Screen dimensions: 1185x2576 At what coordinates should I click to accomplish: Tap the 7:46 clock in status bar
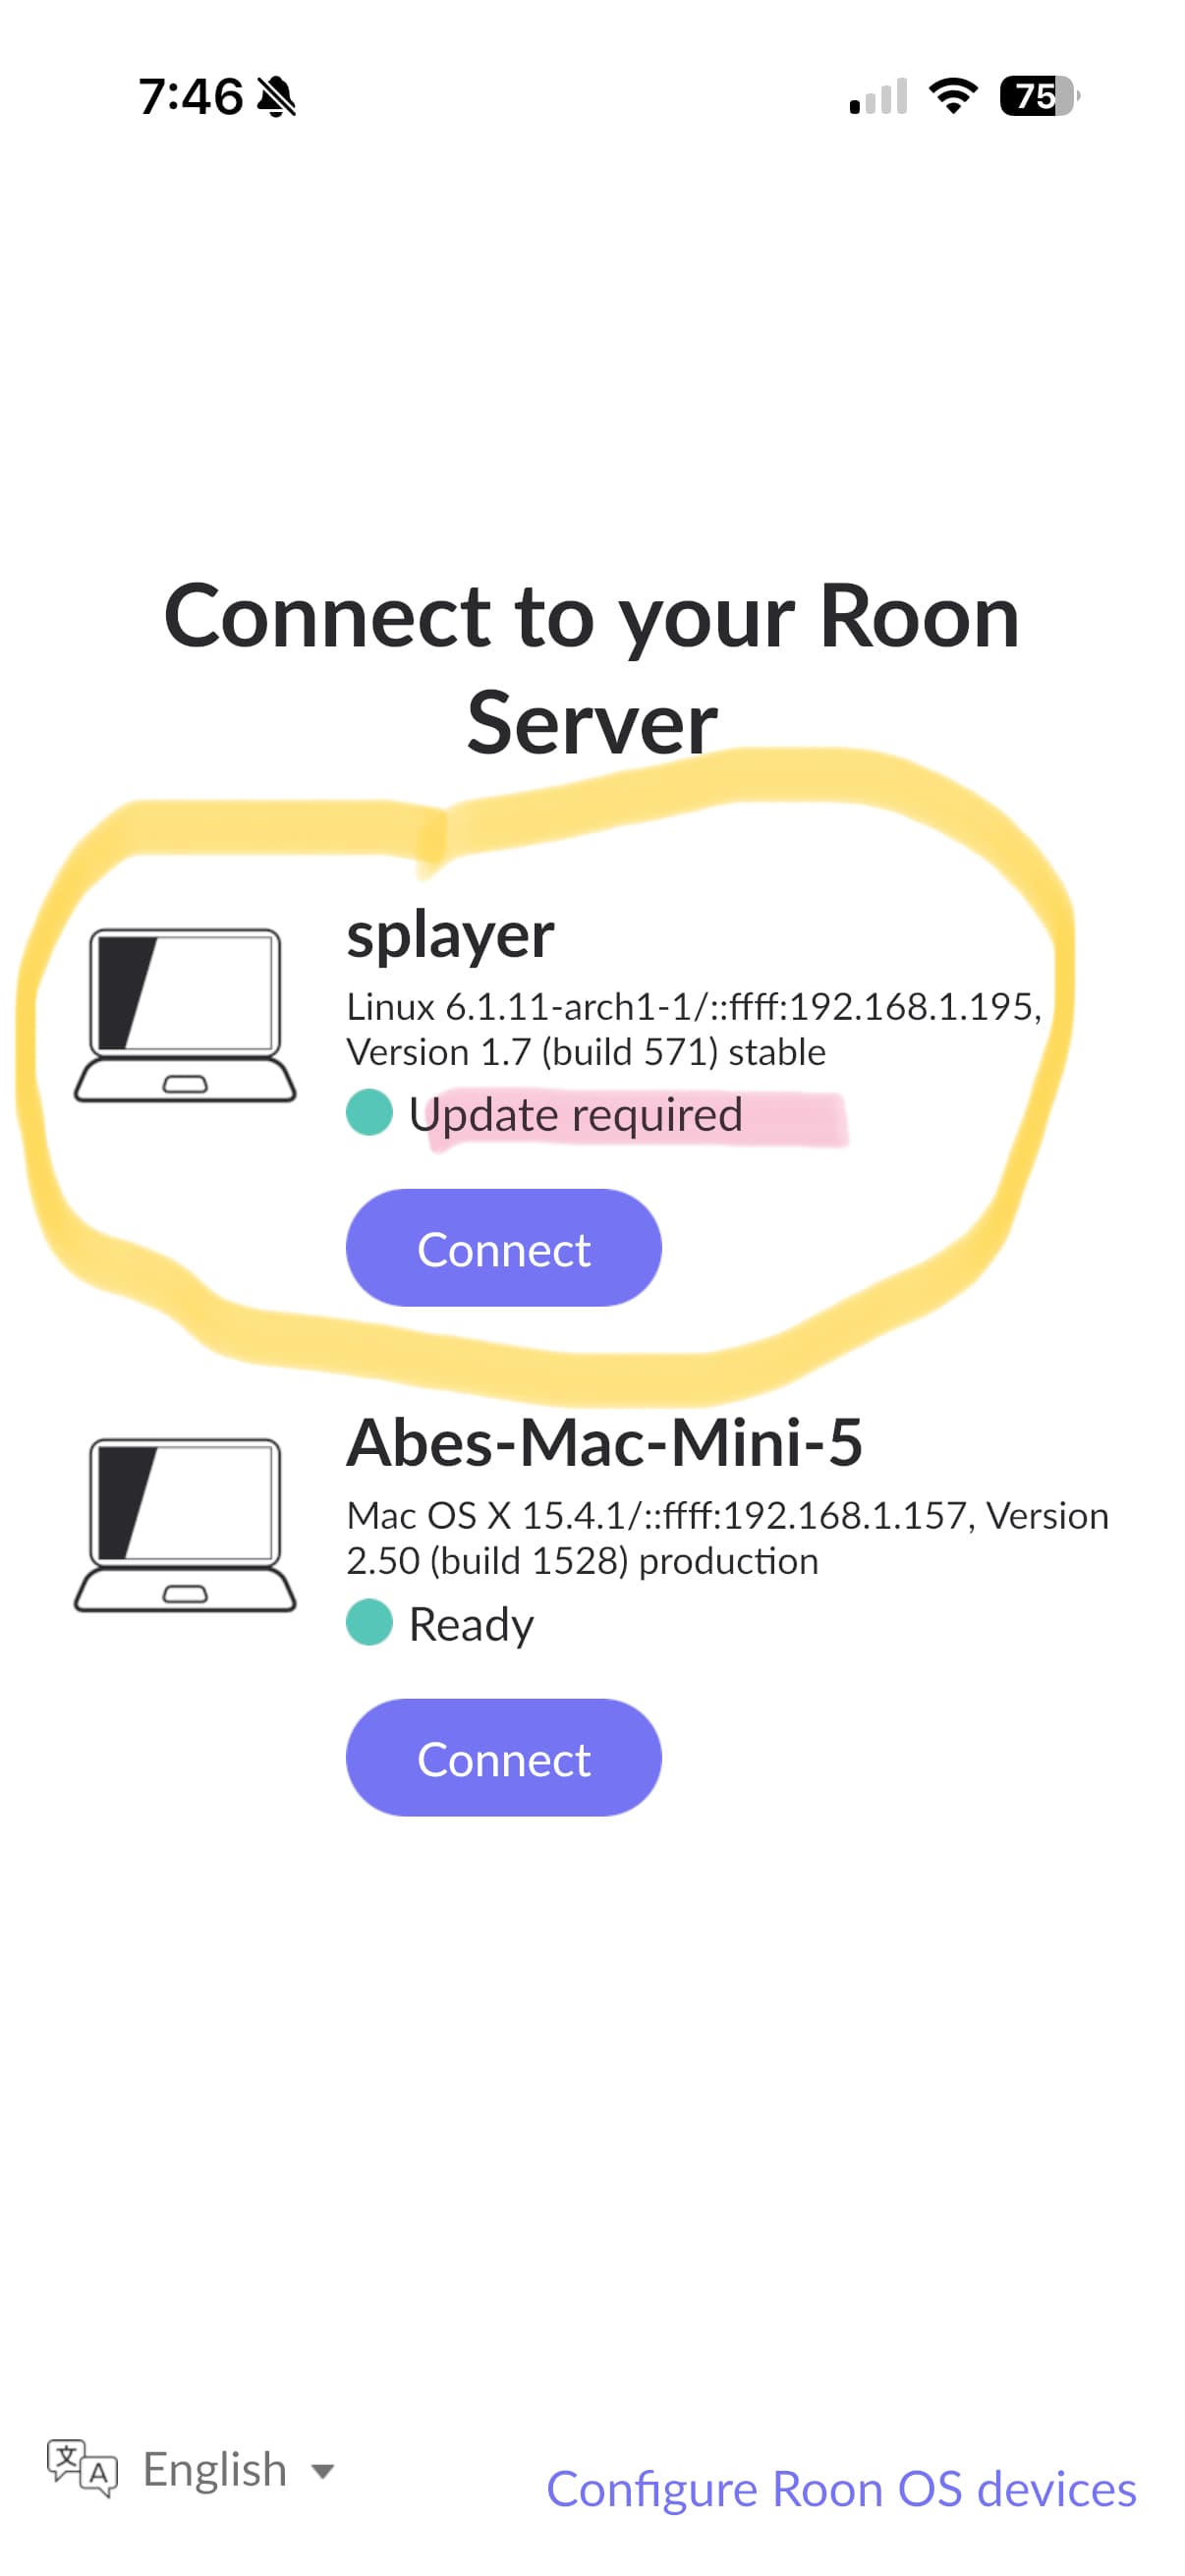(x=190, y=97)
